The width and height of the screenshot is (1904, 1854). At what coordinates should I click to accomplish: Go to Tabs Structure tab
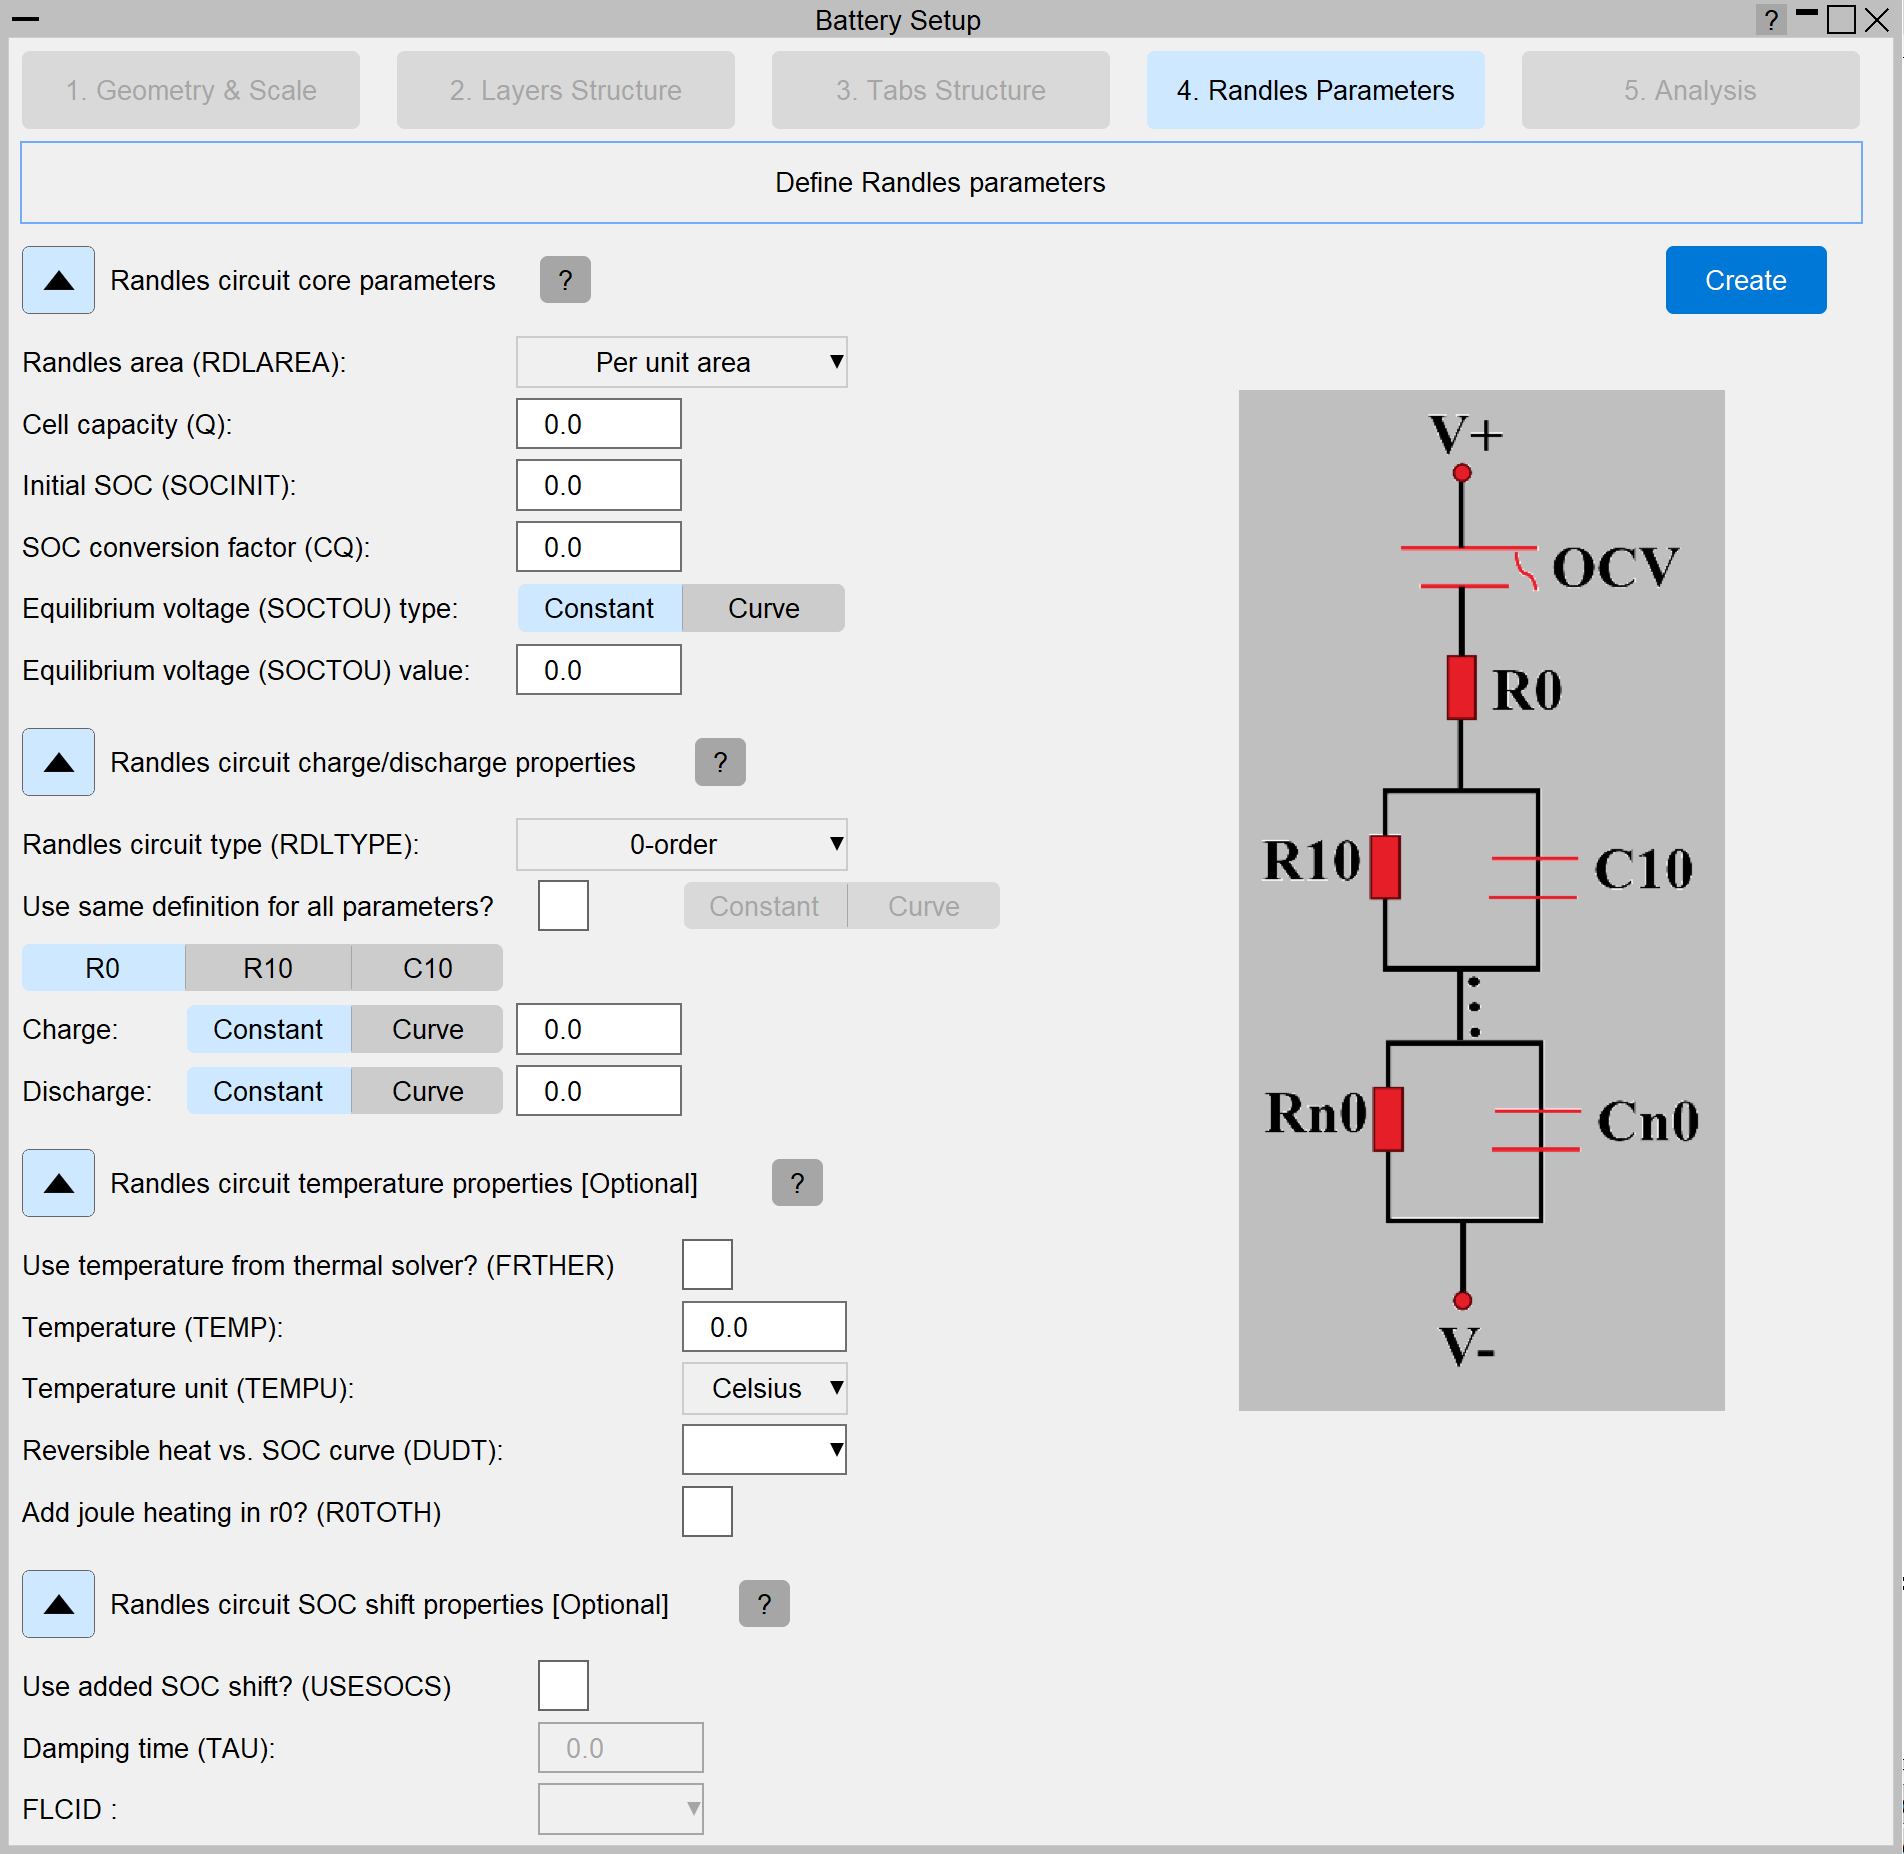point(941,90)
